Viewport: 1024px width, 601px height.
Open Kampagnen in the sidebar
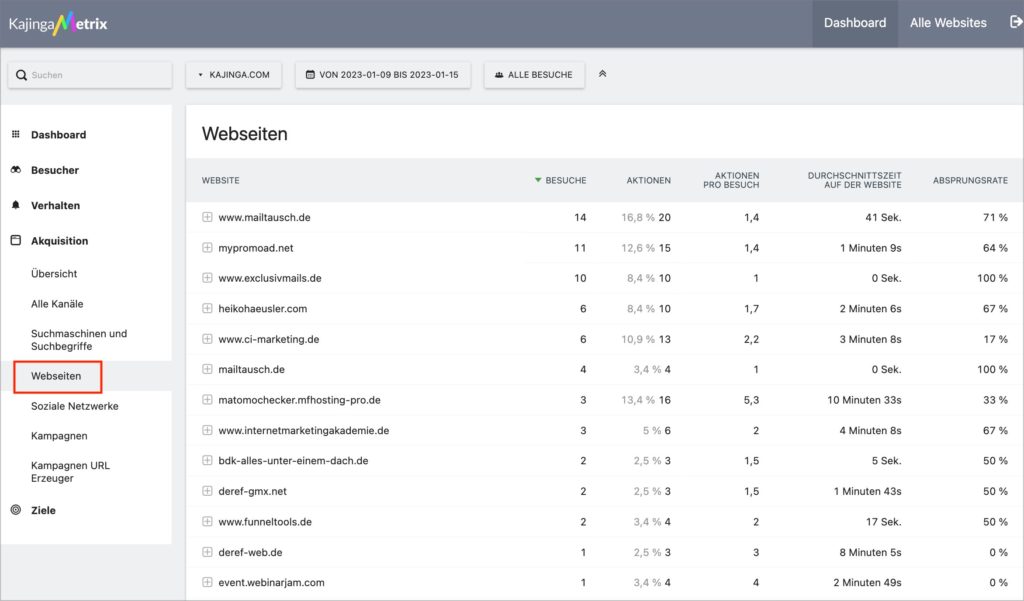coord(59,436)
